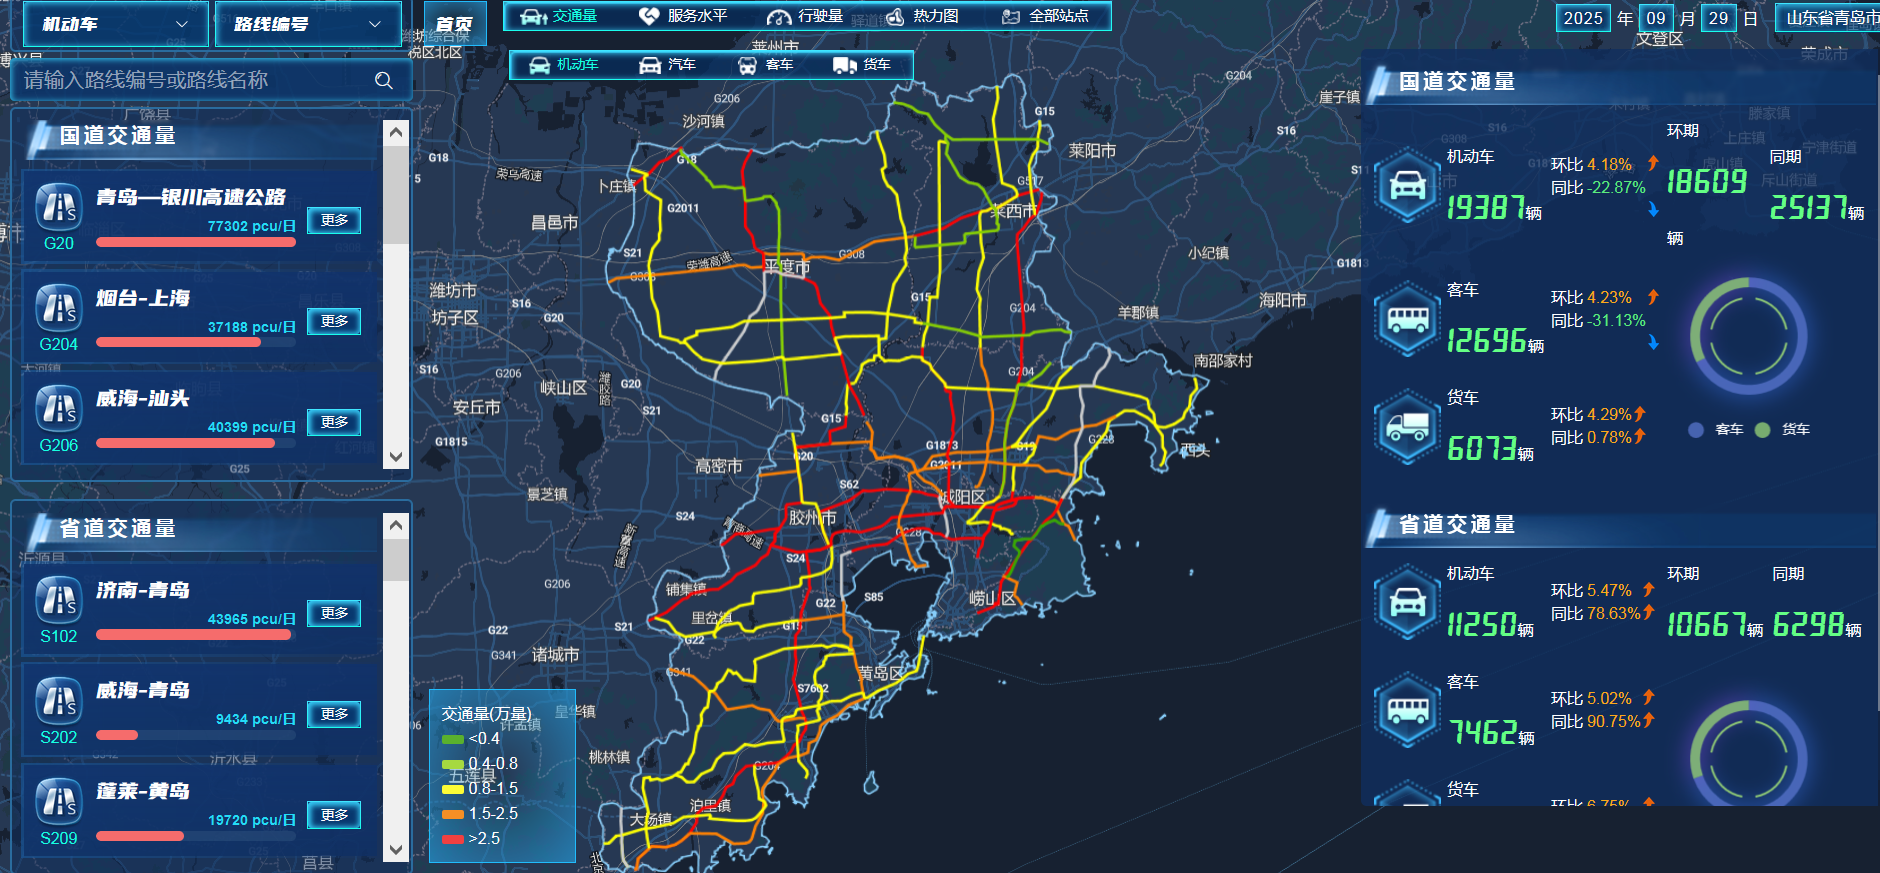Go to 首页 home button
The width and height of the screenshot is (1880, 873).
tap(455, 24)
